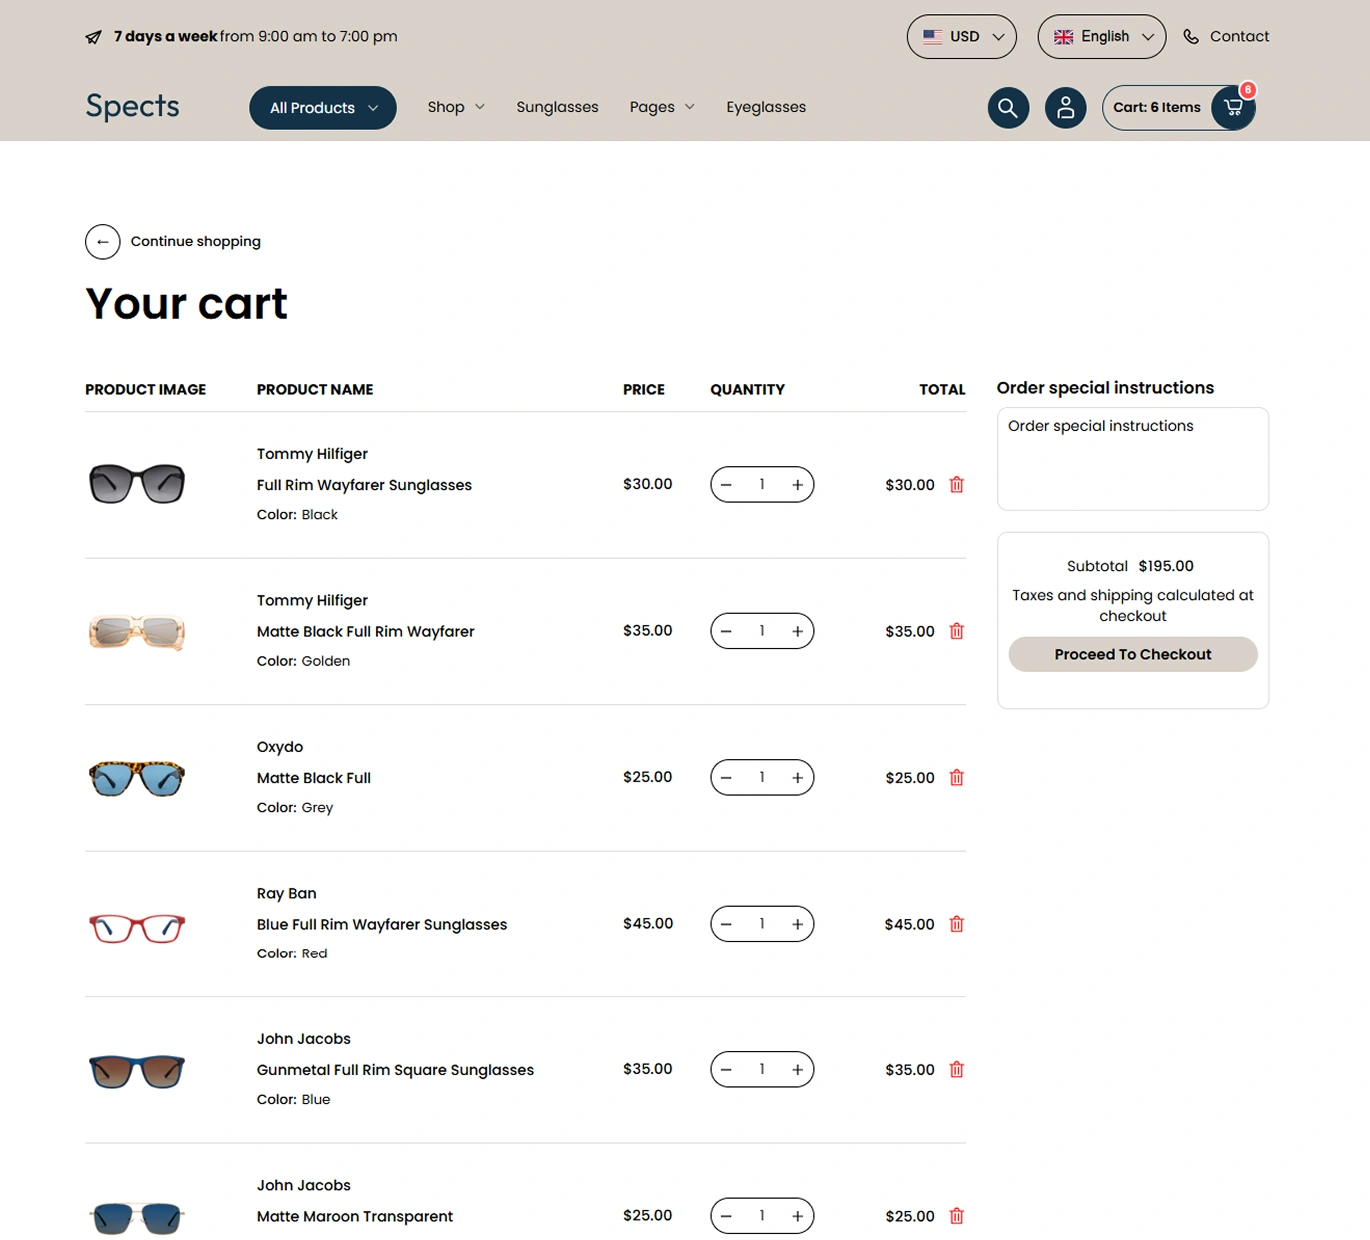Increase quantity of Full Rim Wayfarer Sunglasses
Image resolution: width=1370 pixels, height=1240 pixels.
[797, 485]
